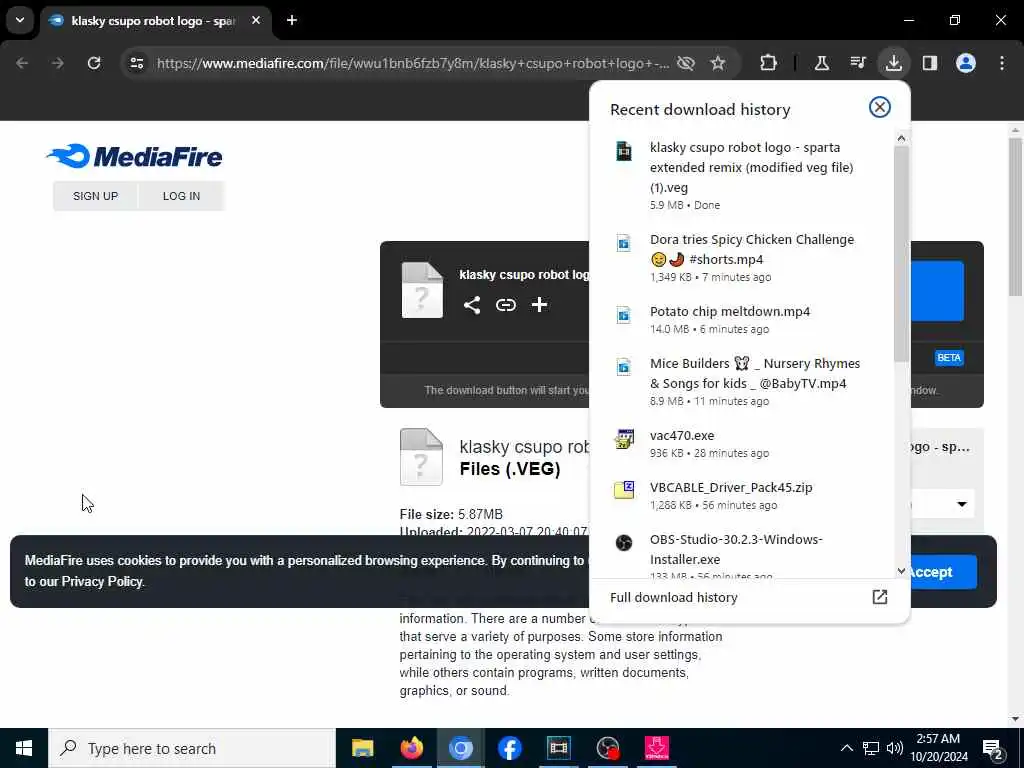
Task: Click the BETA badge on file card
Action: click(x=949, y=358)
